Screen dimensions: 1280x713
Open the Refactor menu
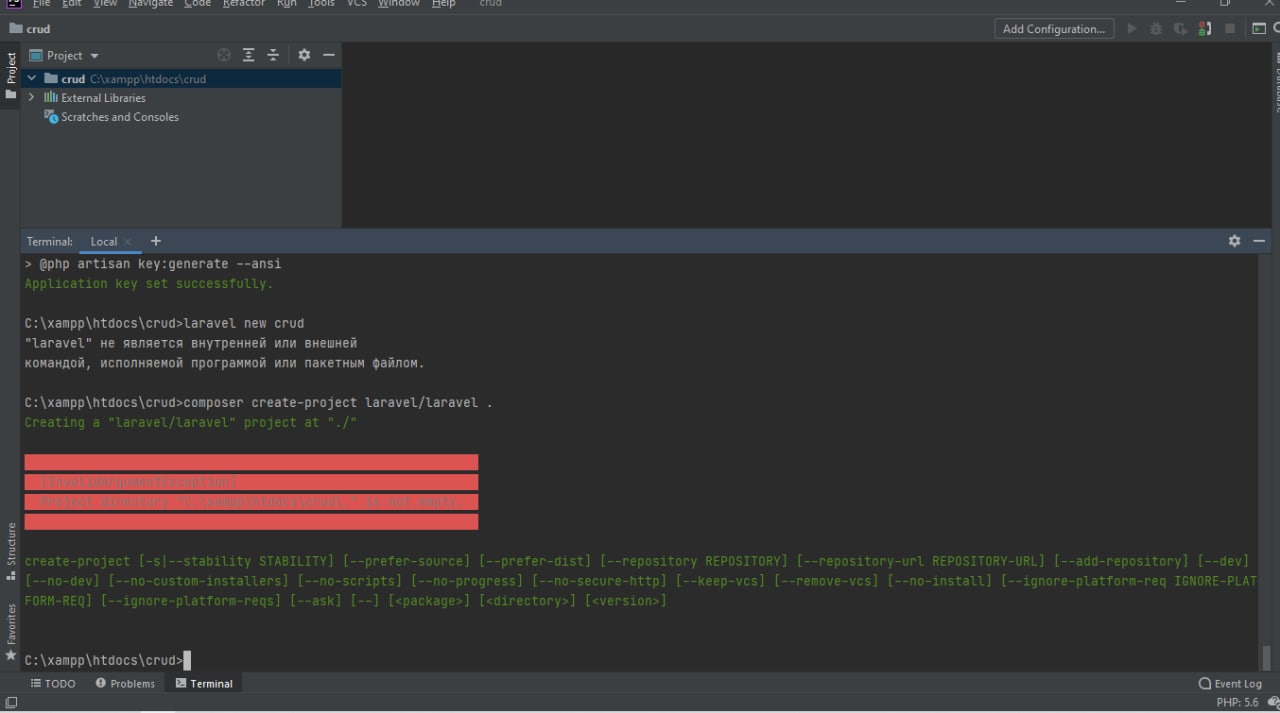pos(244,4)
